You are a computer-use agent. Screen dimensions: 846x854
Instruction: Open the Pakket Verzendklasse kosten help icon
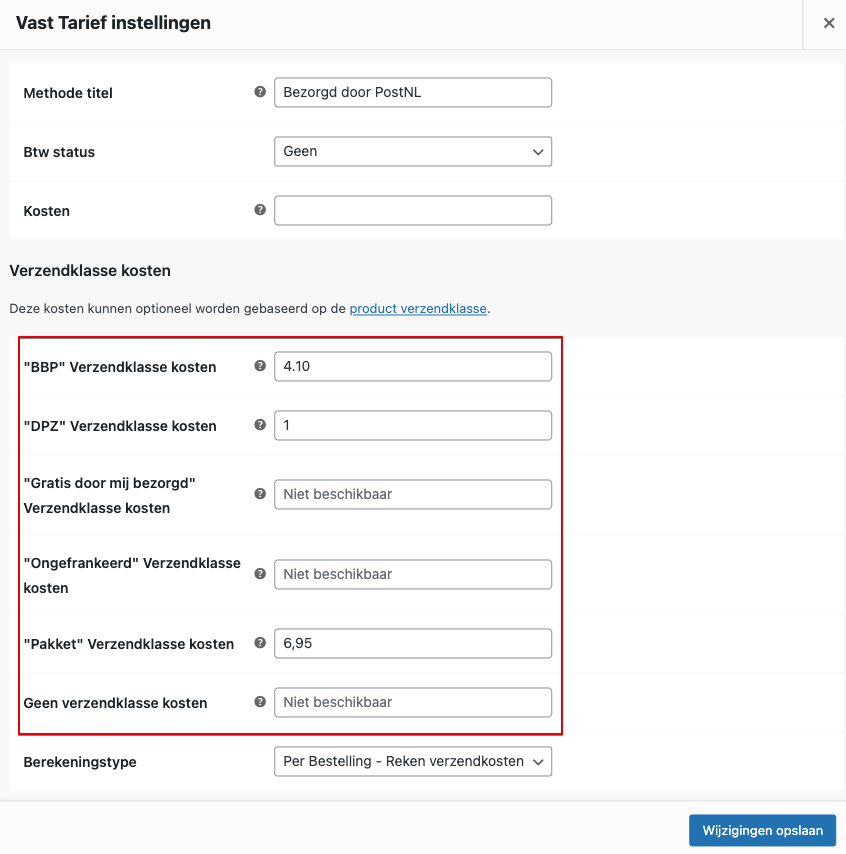pos(260,643)
